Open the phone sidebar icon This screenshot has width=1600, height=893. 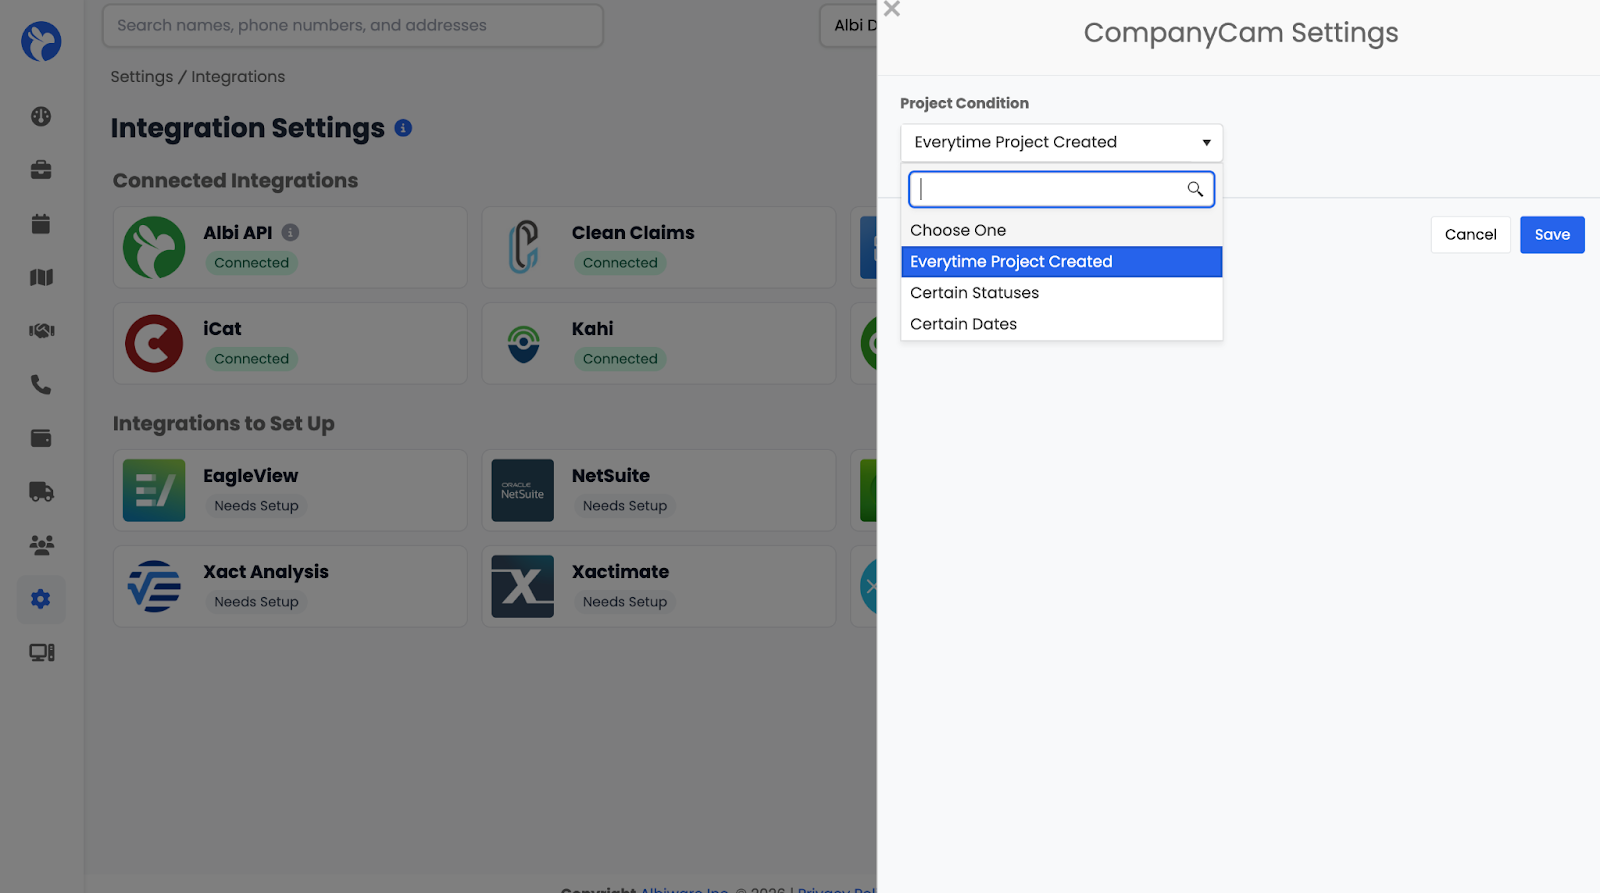tap(41, 384)
